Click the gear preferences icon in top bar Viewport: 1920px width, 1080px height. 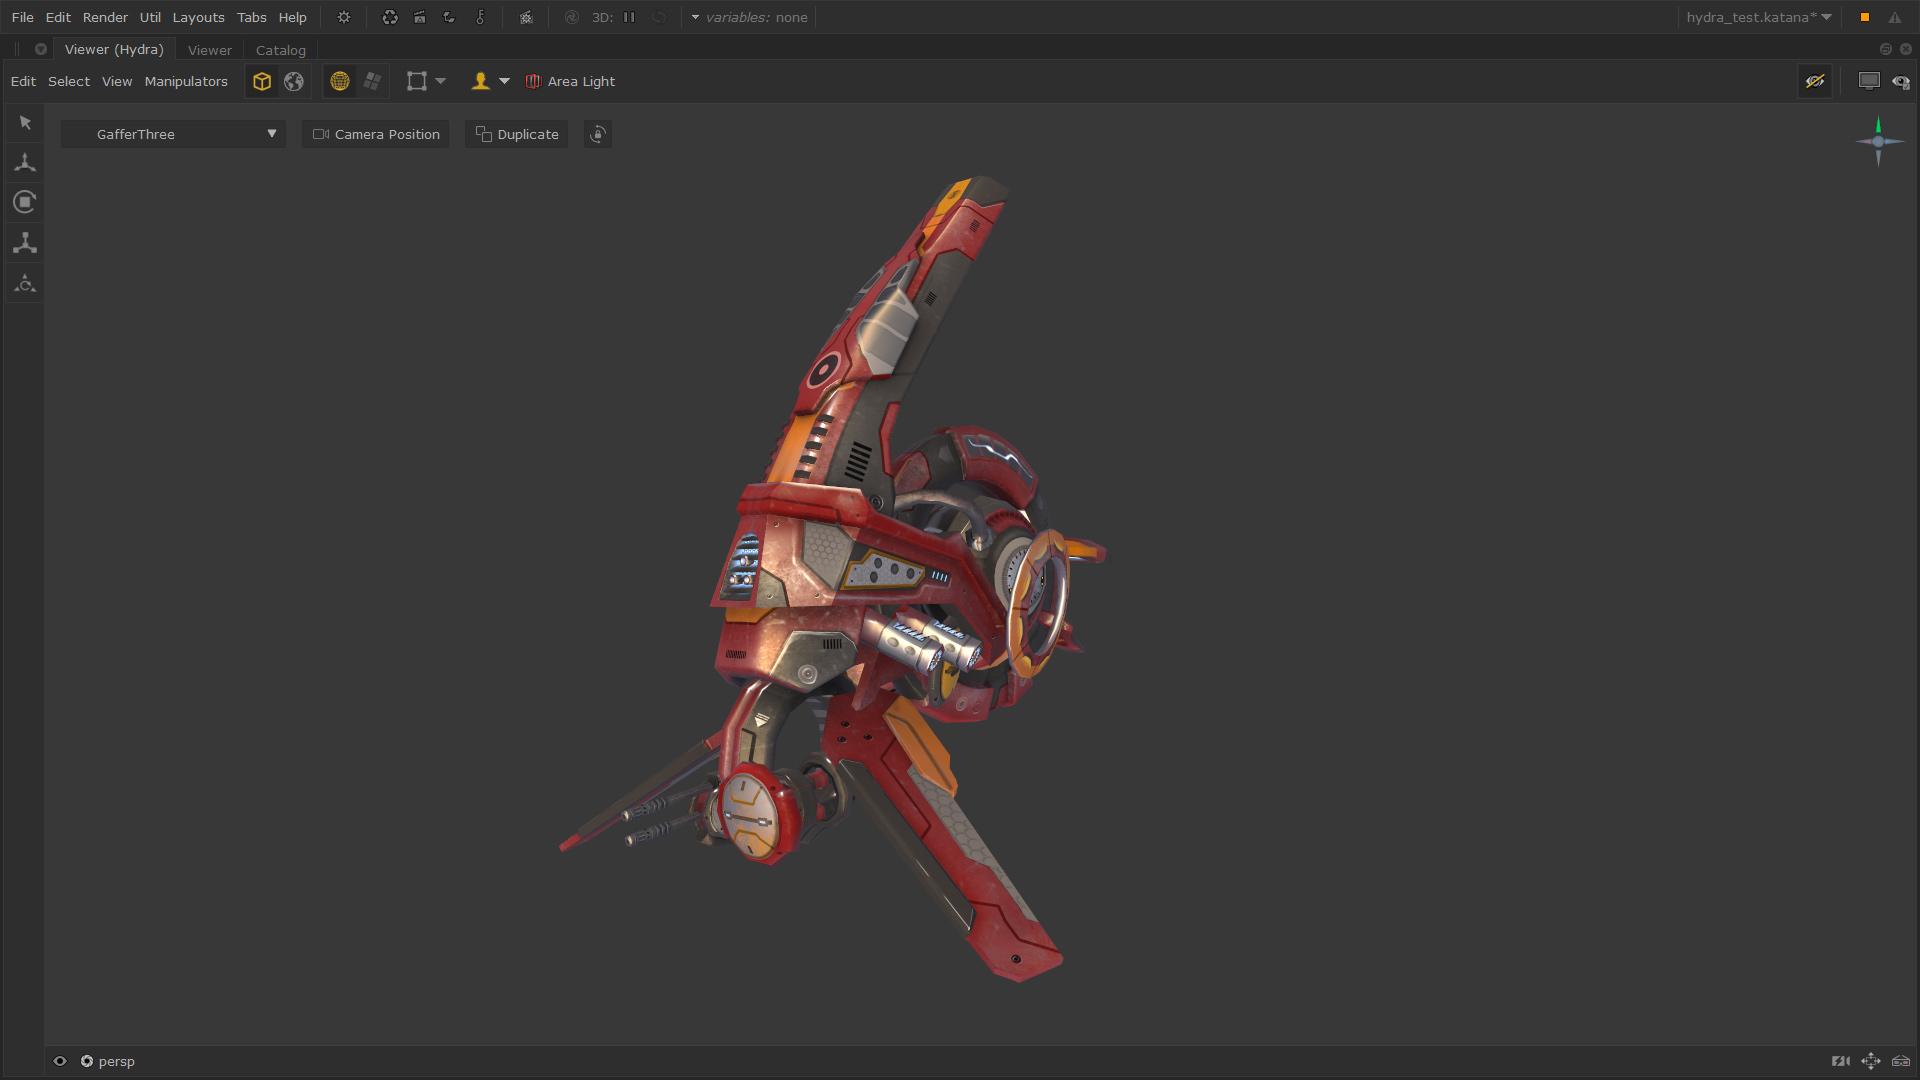click(344, 17)
